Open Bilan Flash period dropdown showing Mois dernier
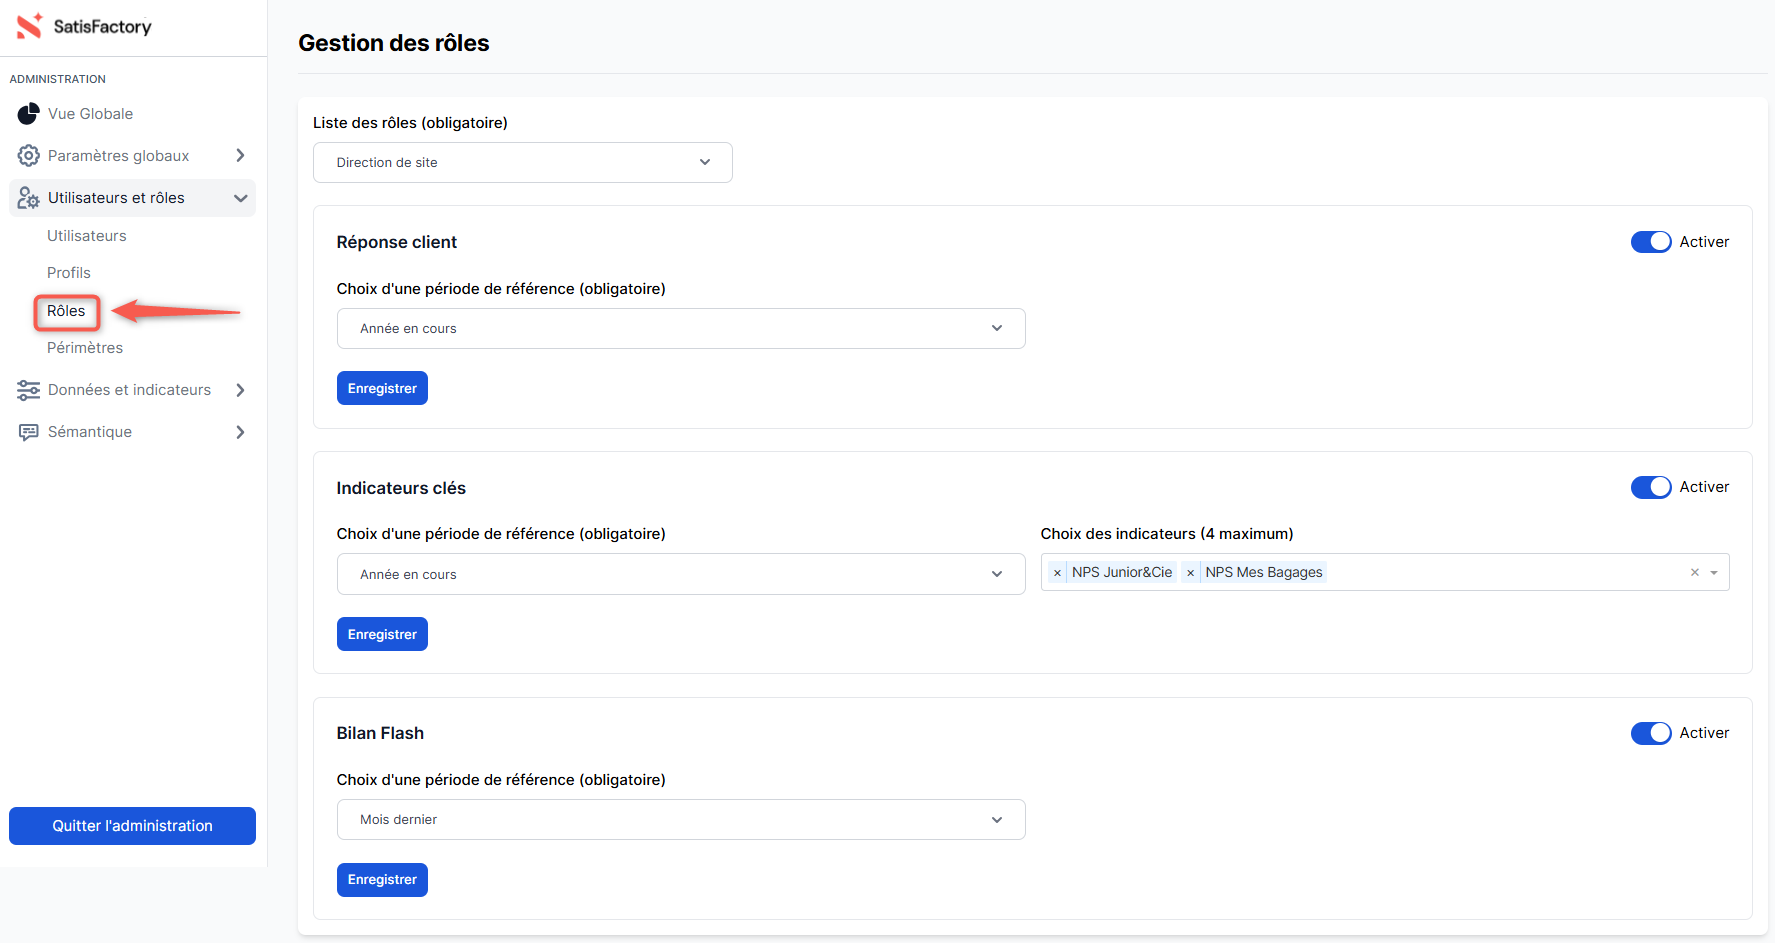 tap(680, 819)
